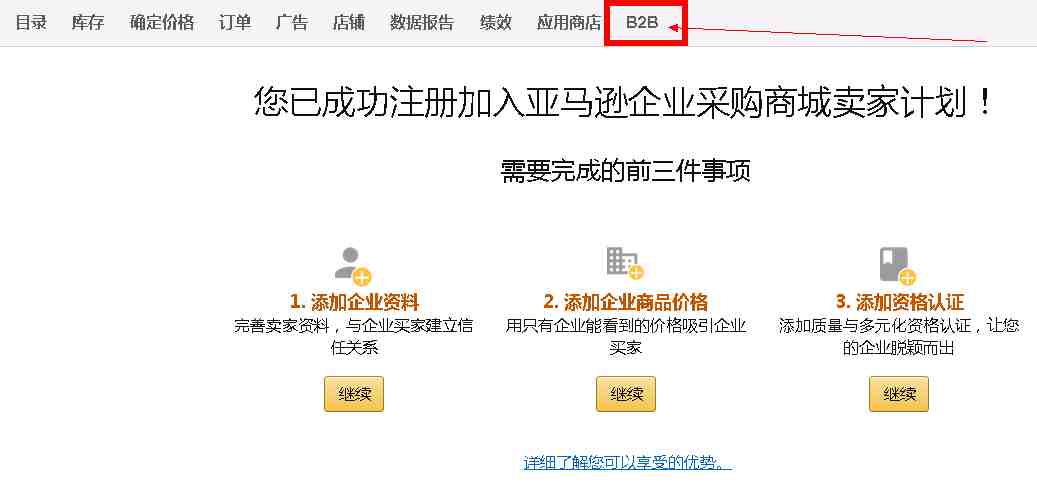Open the 详细了解您可以享受的优势 link

[627, 462]
